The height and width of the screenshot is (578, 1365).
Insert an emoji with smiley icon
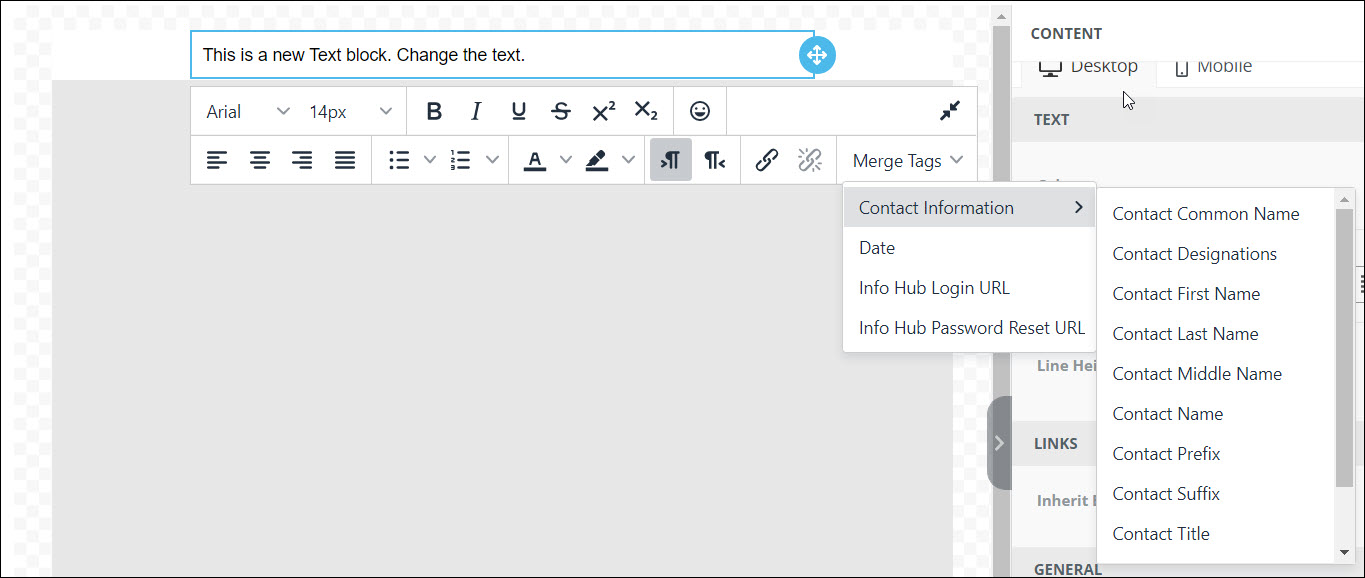700,112
